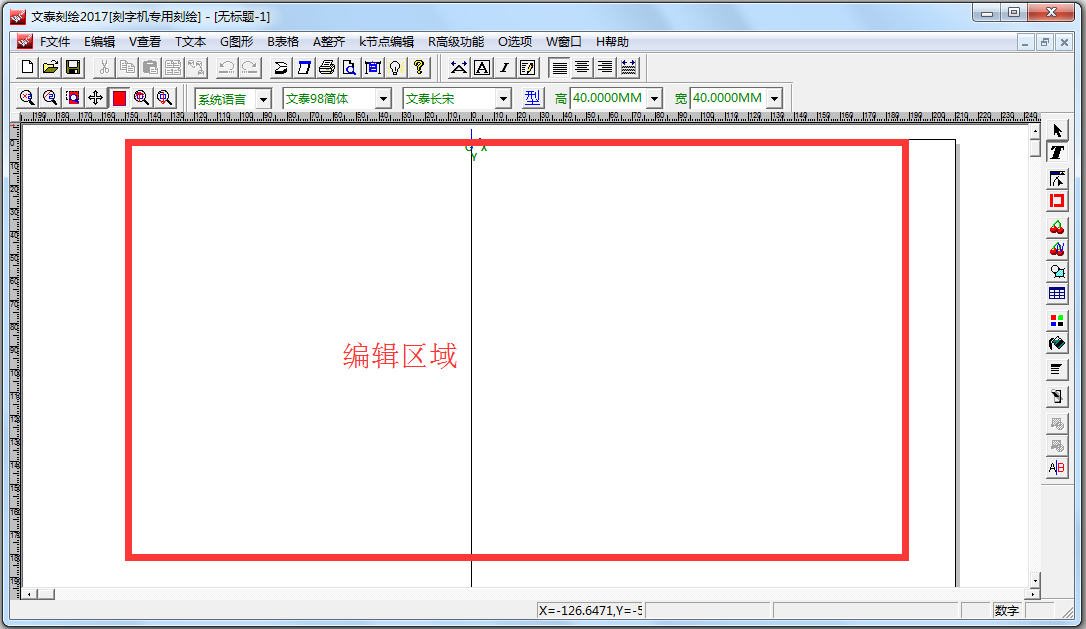Click the character spacing icon with blue arrows

[459, 67]
